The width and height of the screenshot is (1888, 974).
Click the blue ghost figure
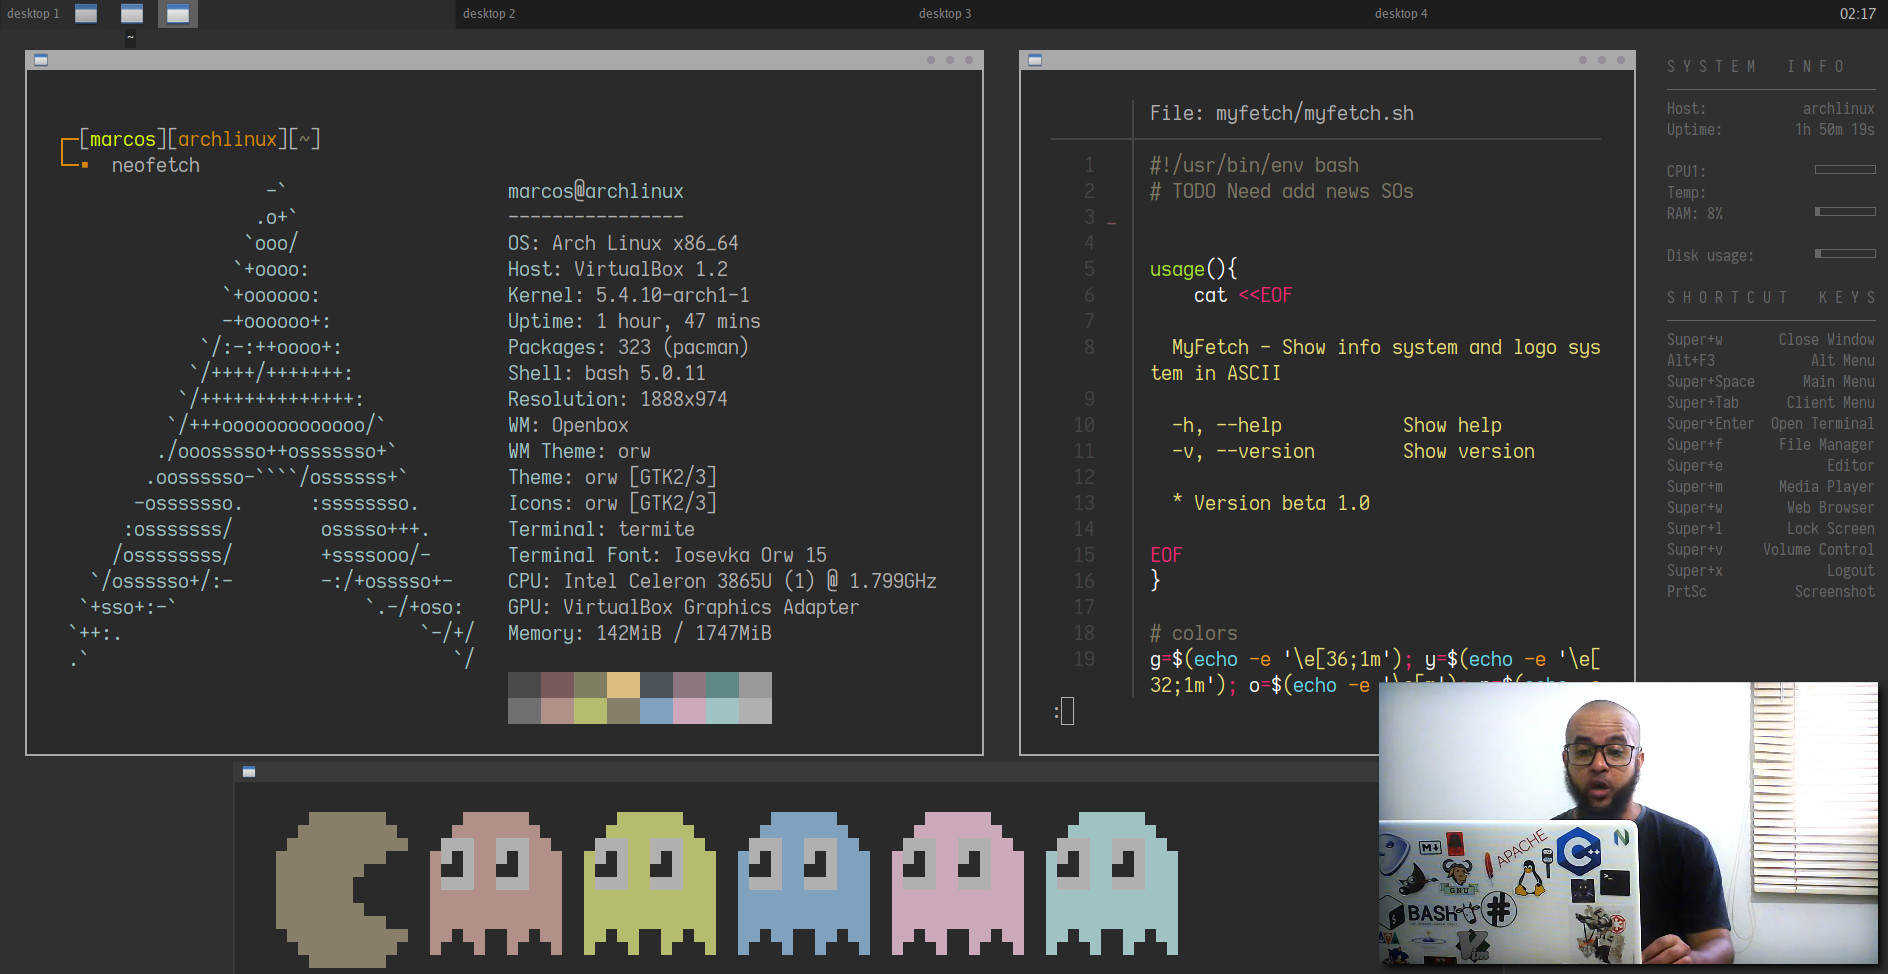(x=804, y=883)
